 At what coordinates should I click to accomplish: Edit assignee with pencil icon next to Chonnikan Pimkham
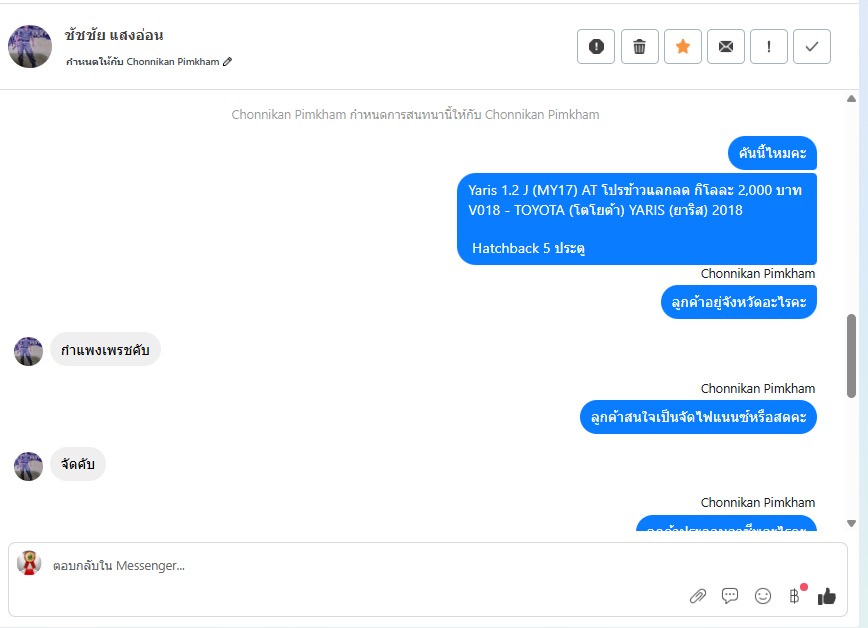(228, 61)
